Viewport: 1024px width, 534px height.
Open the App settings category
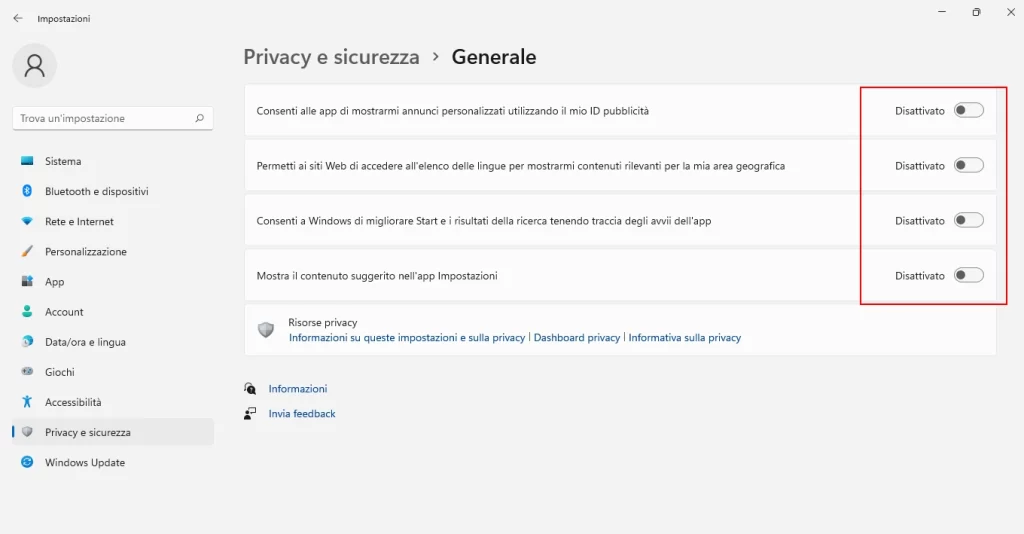tap(113, 281)
